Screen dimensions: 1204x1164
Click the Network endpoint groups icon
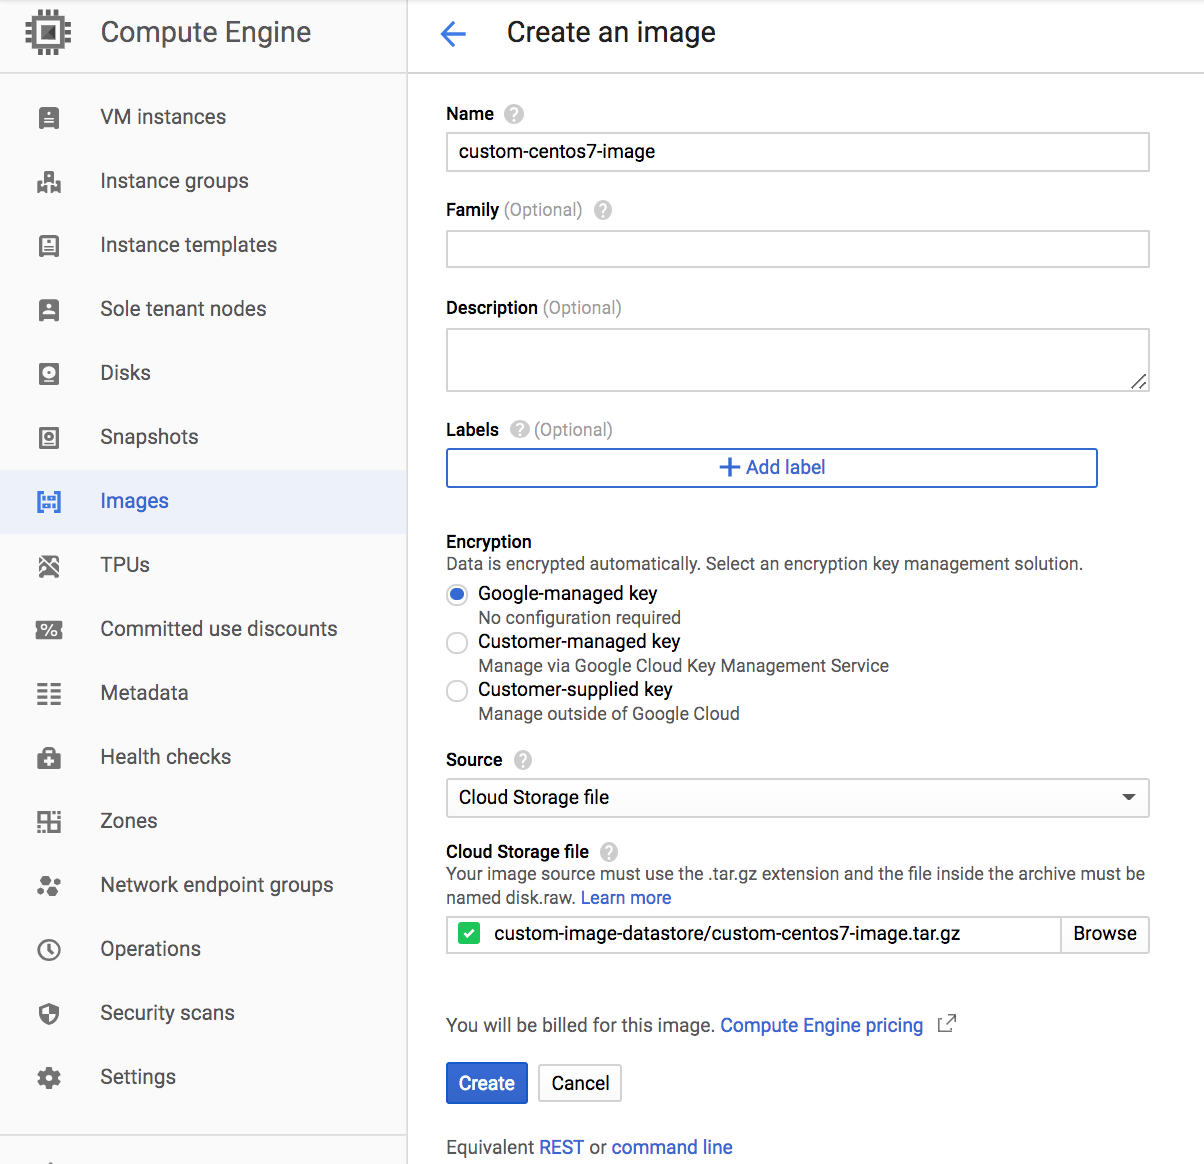49,886
